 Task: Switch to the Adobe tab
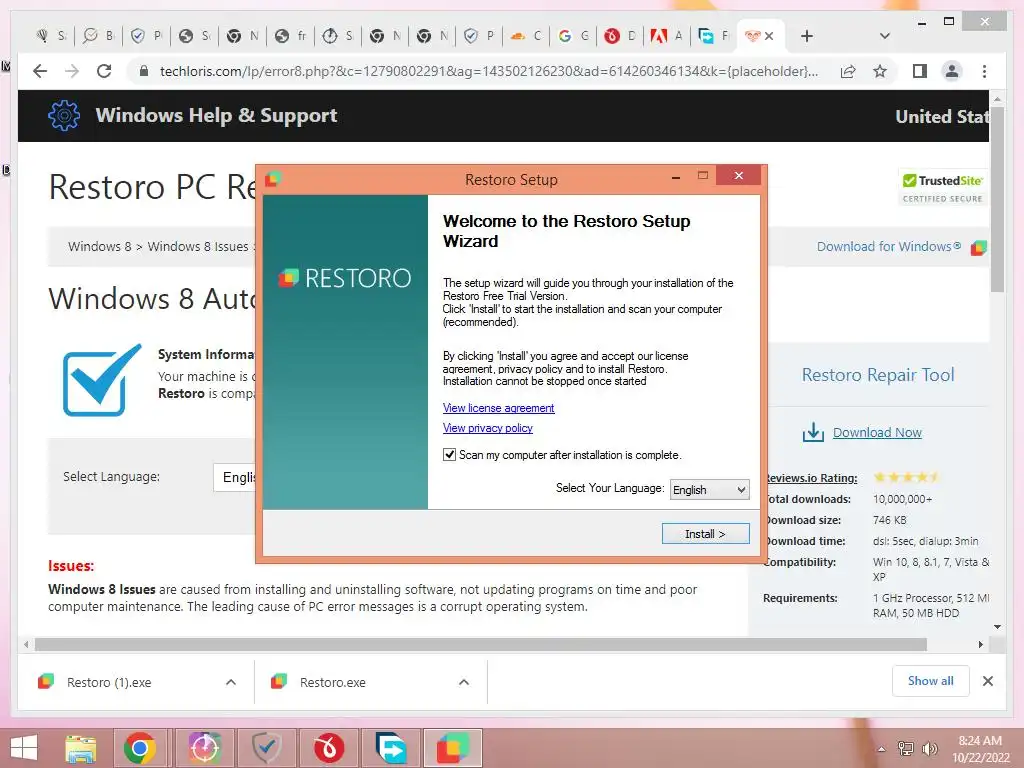click(667, 36)
